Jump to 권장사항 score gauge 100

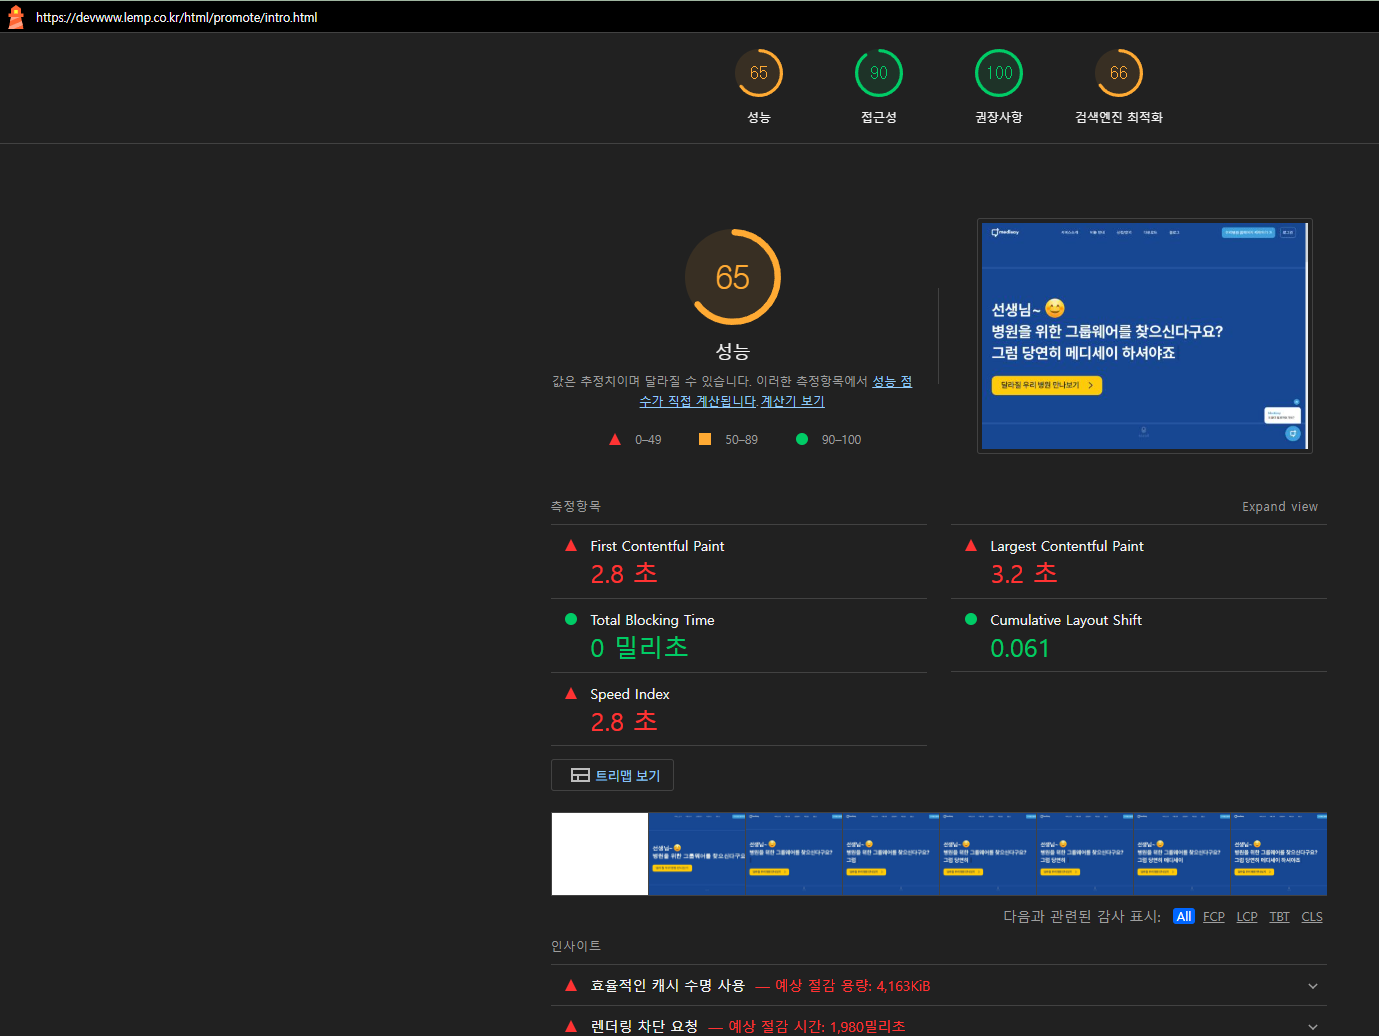tap(999, 87)
